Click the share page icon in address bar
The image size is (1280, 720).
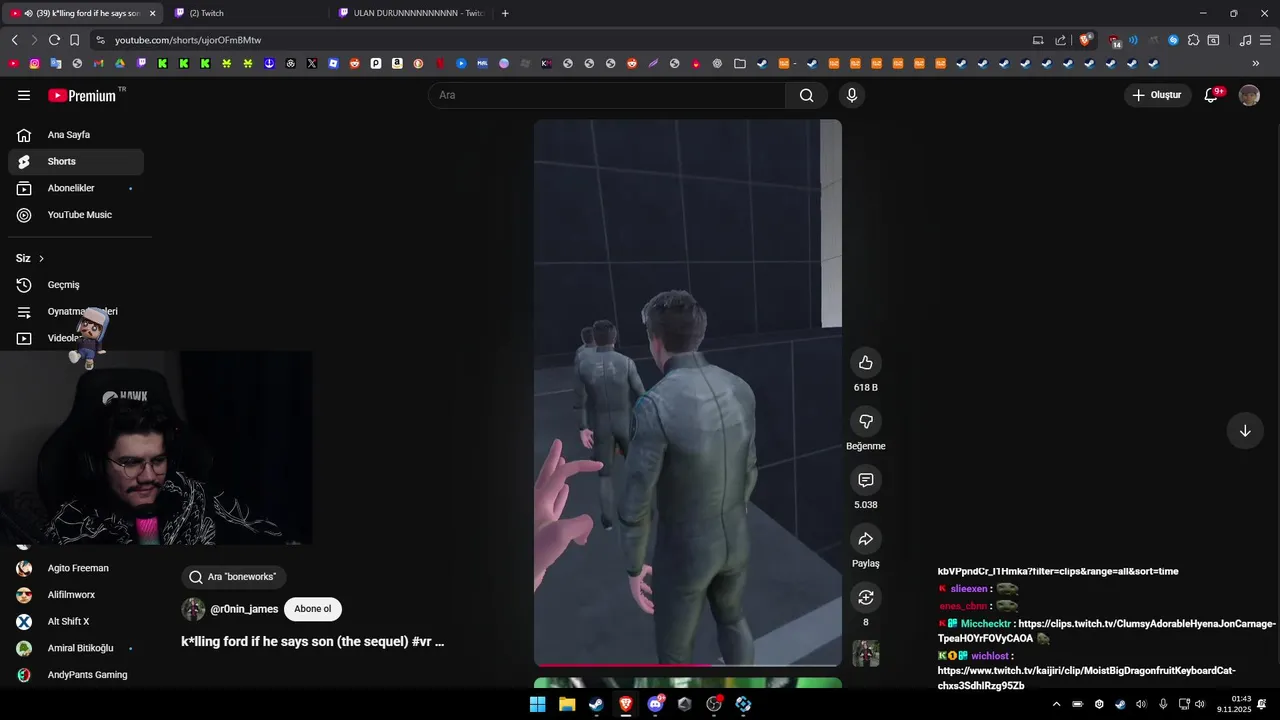(1060, 40)
